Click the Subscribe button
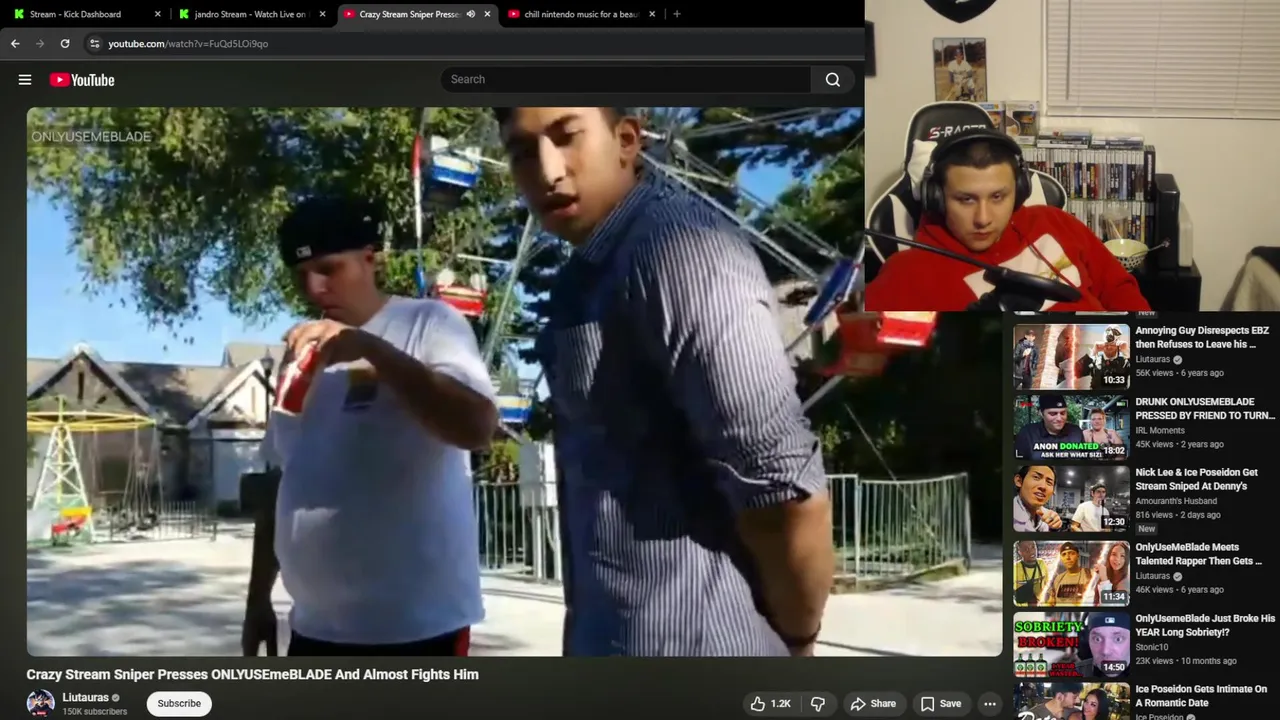The height and width of the screenshot is (720, 1280). (179, 704)
